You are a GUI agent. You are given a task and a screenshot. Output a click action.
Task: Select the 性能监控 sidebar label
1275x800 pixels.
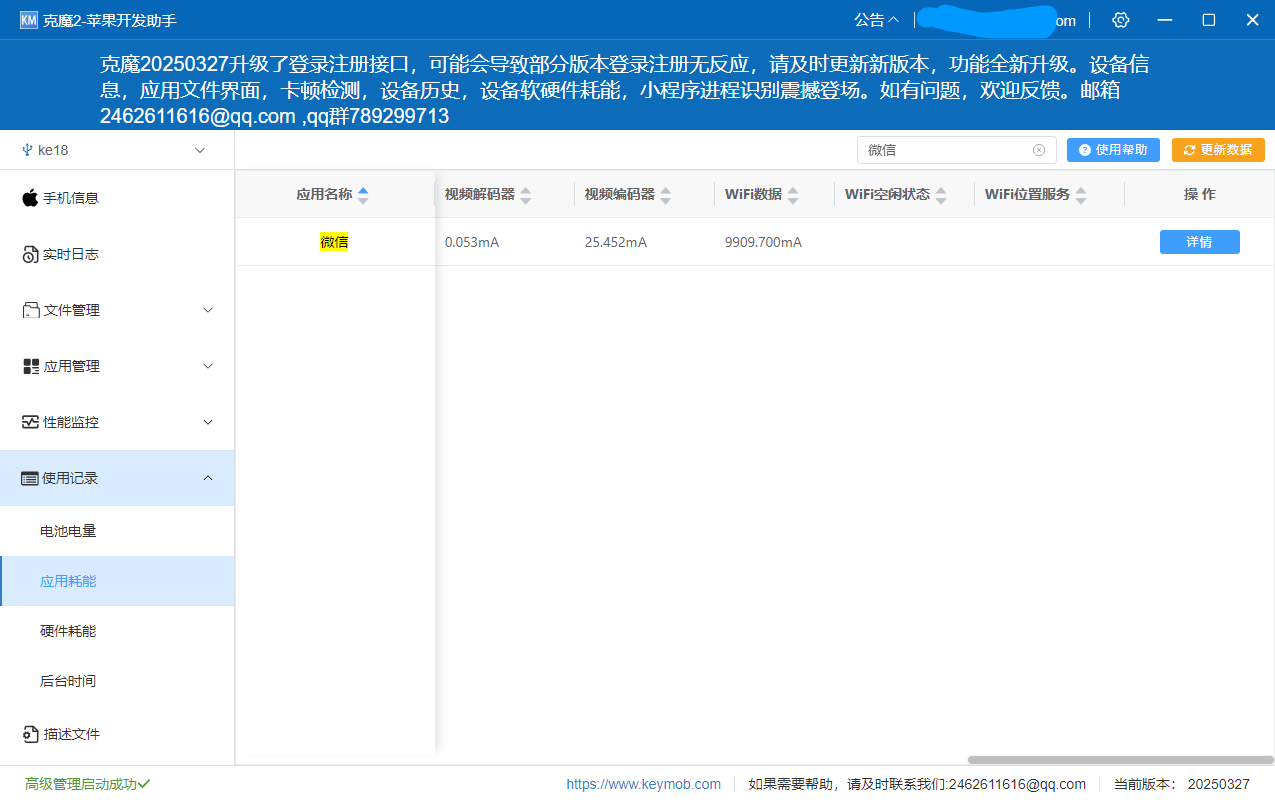71,422
